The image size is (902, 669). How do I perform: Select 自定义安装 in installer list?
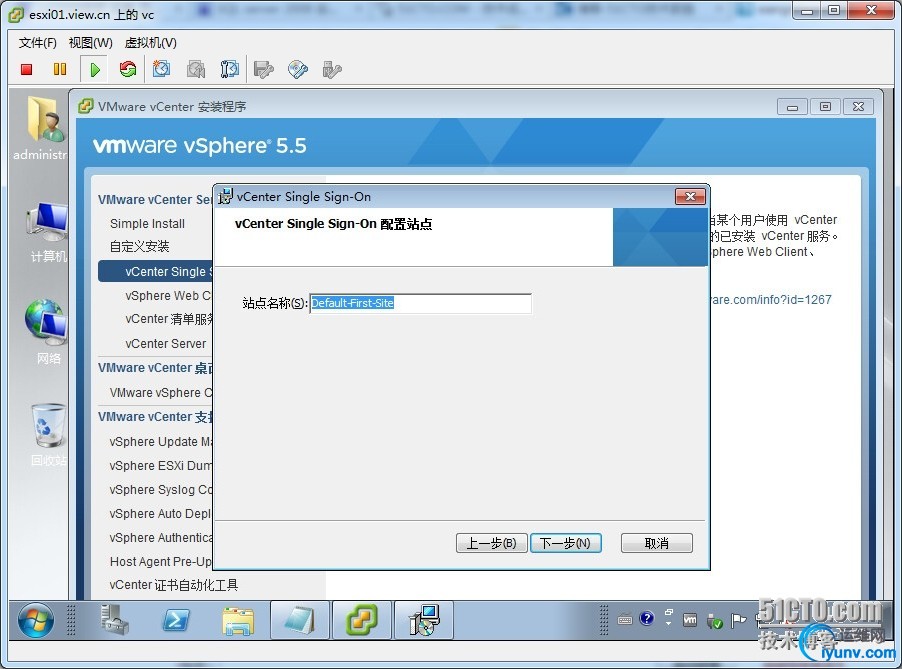140,247
